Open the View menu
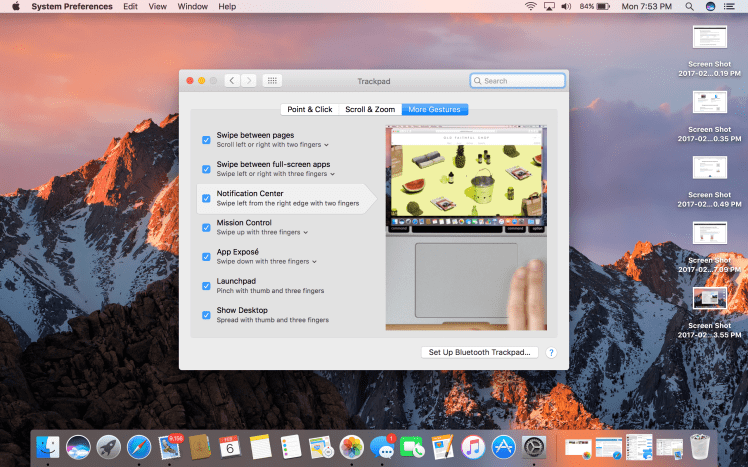This screenshot has width=748, height=467. coord(158,6)
